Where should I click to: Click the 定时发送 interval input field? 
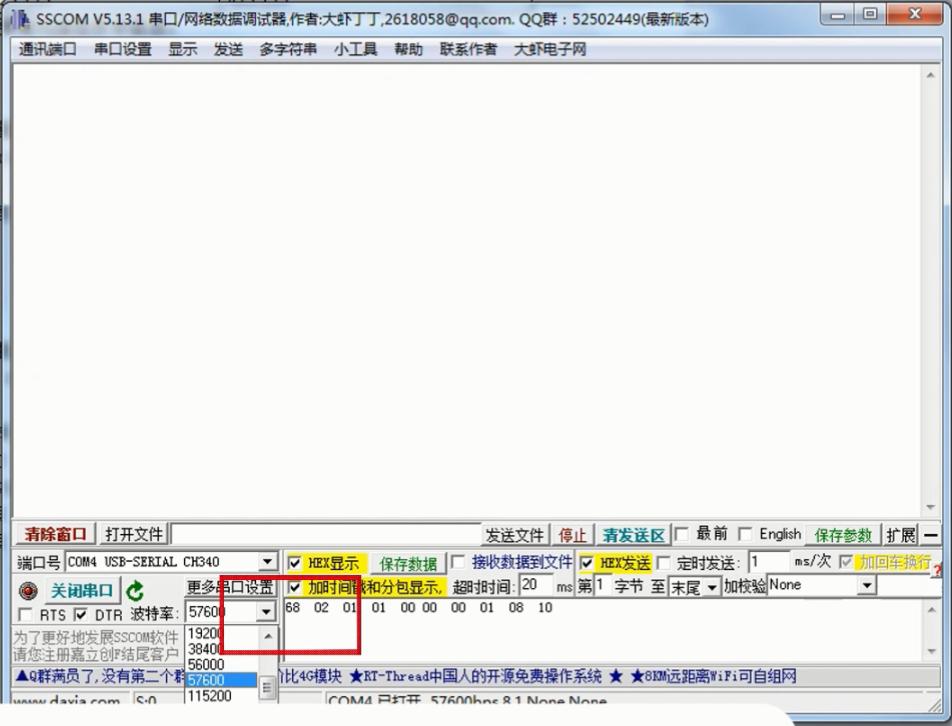pos(769,561)
